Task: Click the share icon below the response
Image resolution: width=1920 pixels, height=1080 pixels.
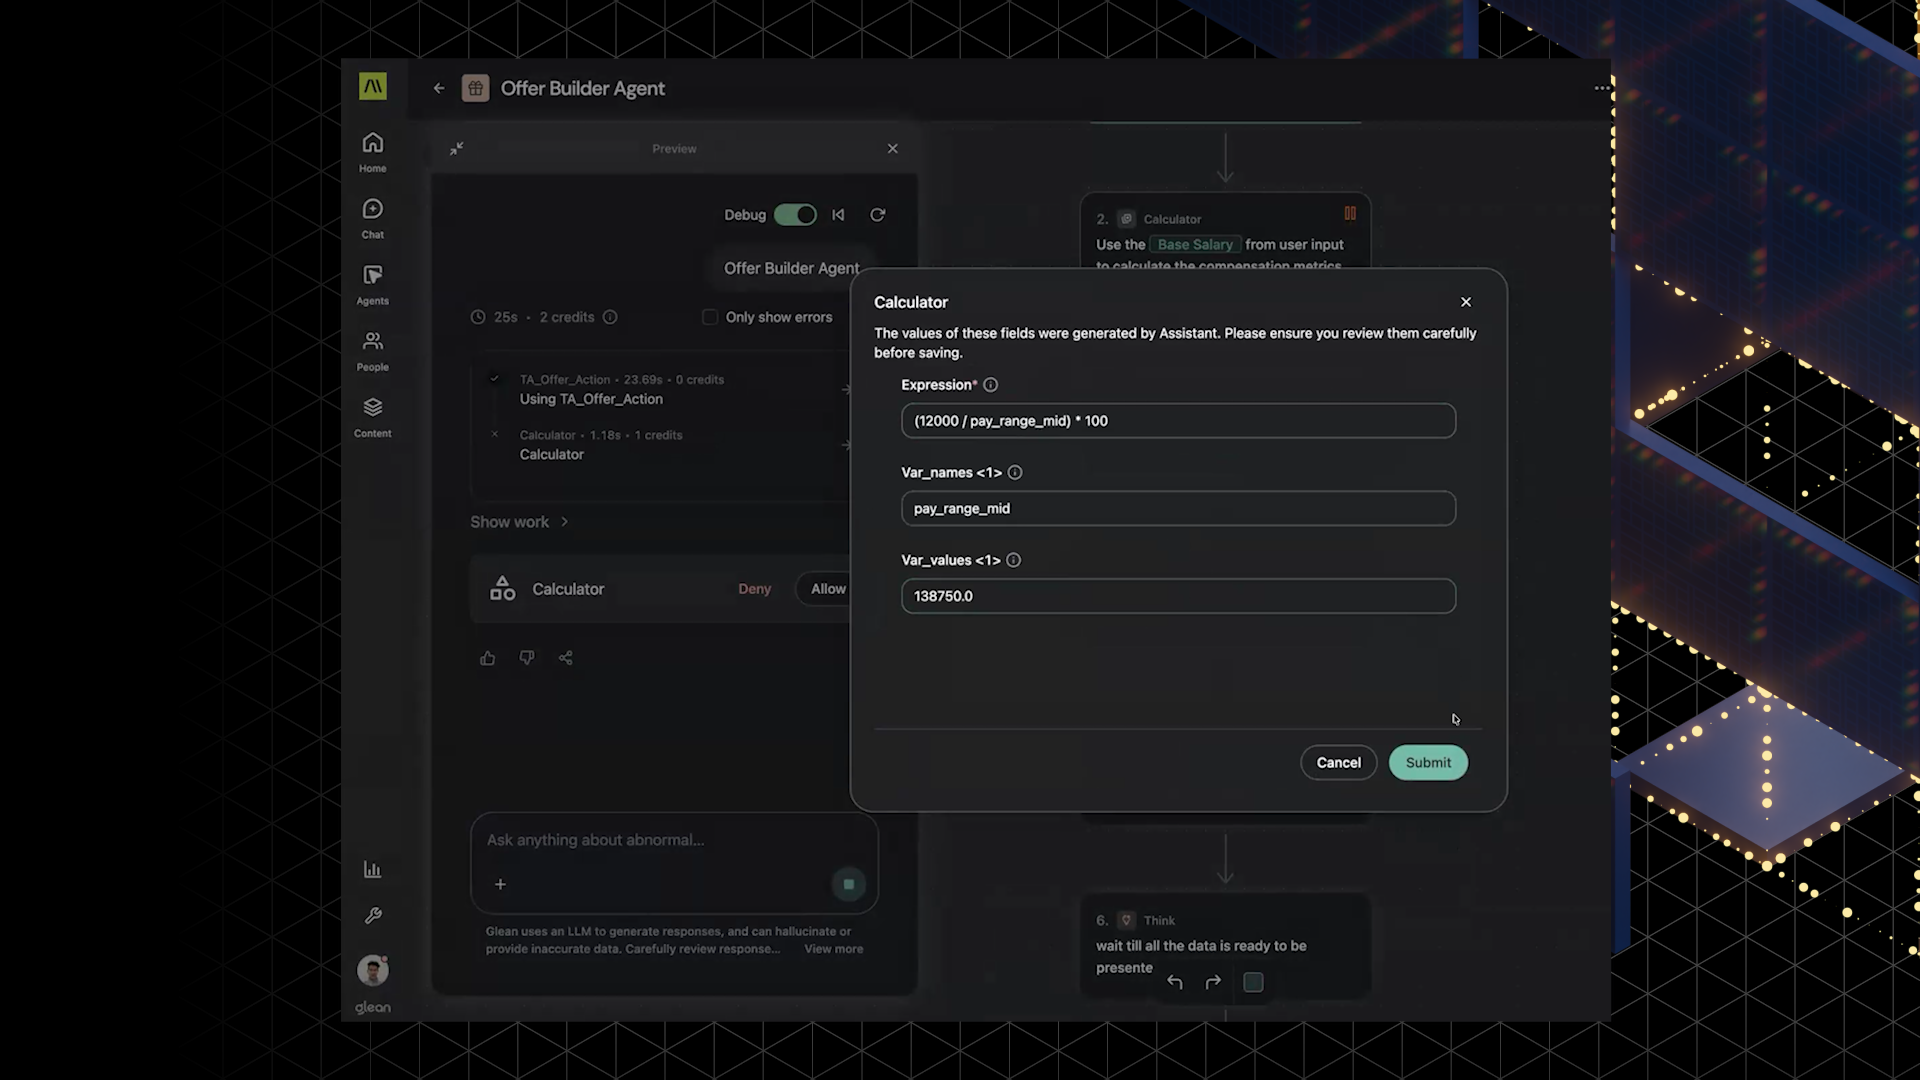Action: [x=566, y=658]
